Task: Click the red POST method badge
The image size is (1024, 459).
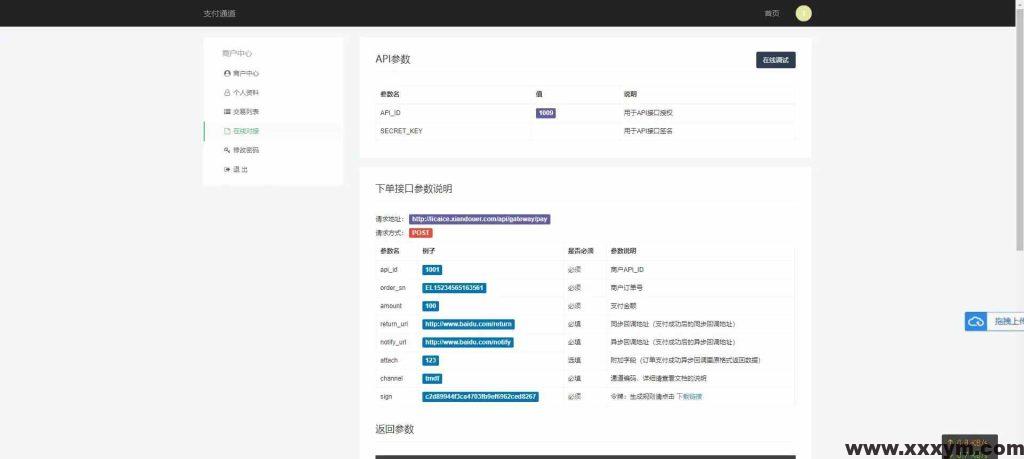Action: [420, 232]
